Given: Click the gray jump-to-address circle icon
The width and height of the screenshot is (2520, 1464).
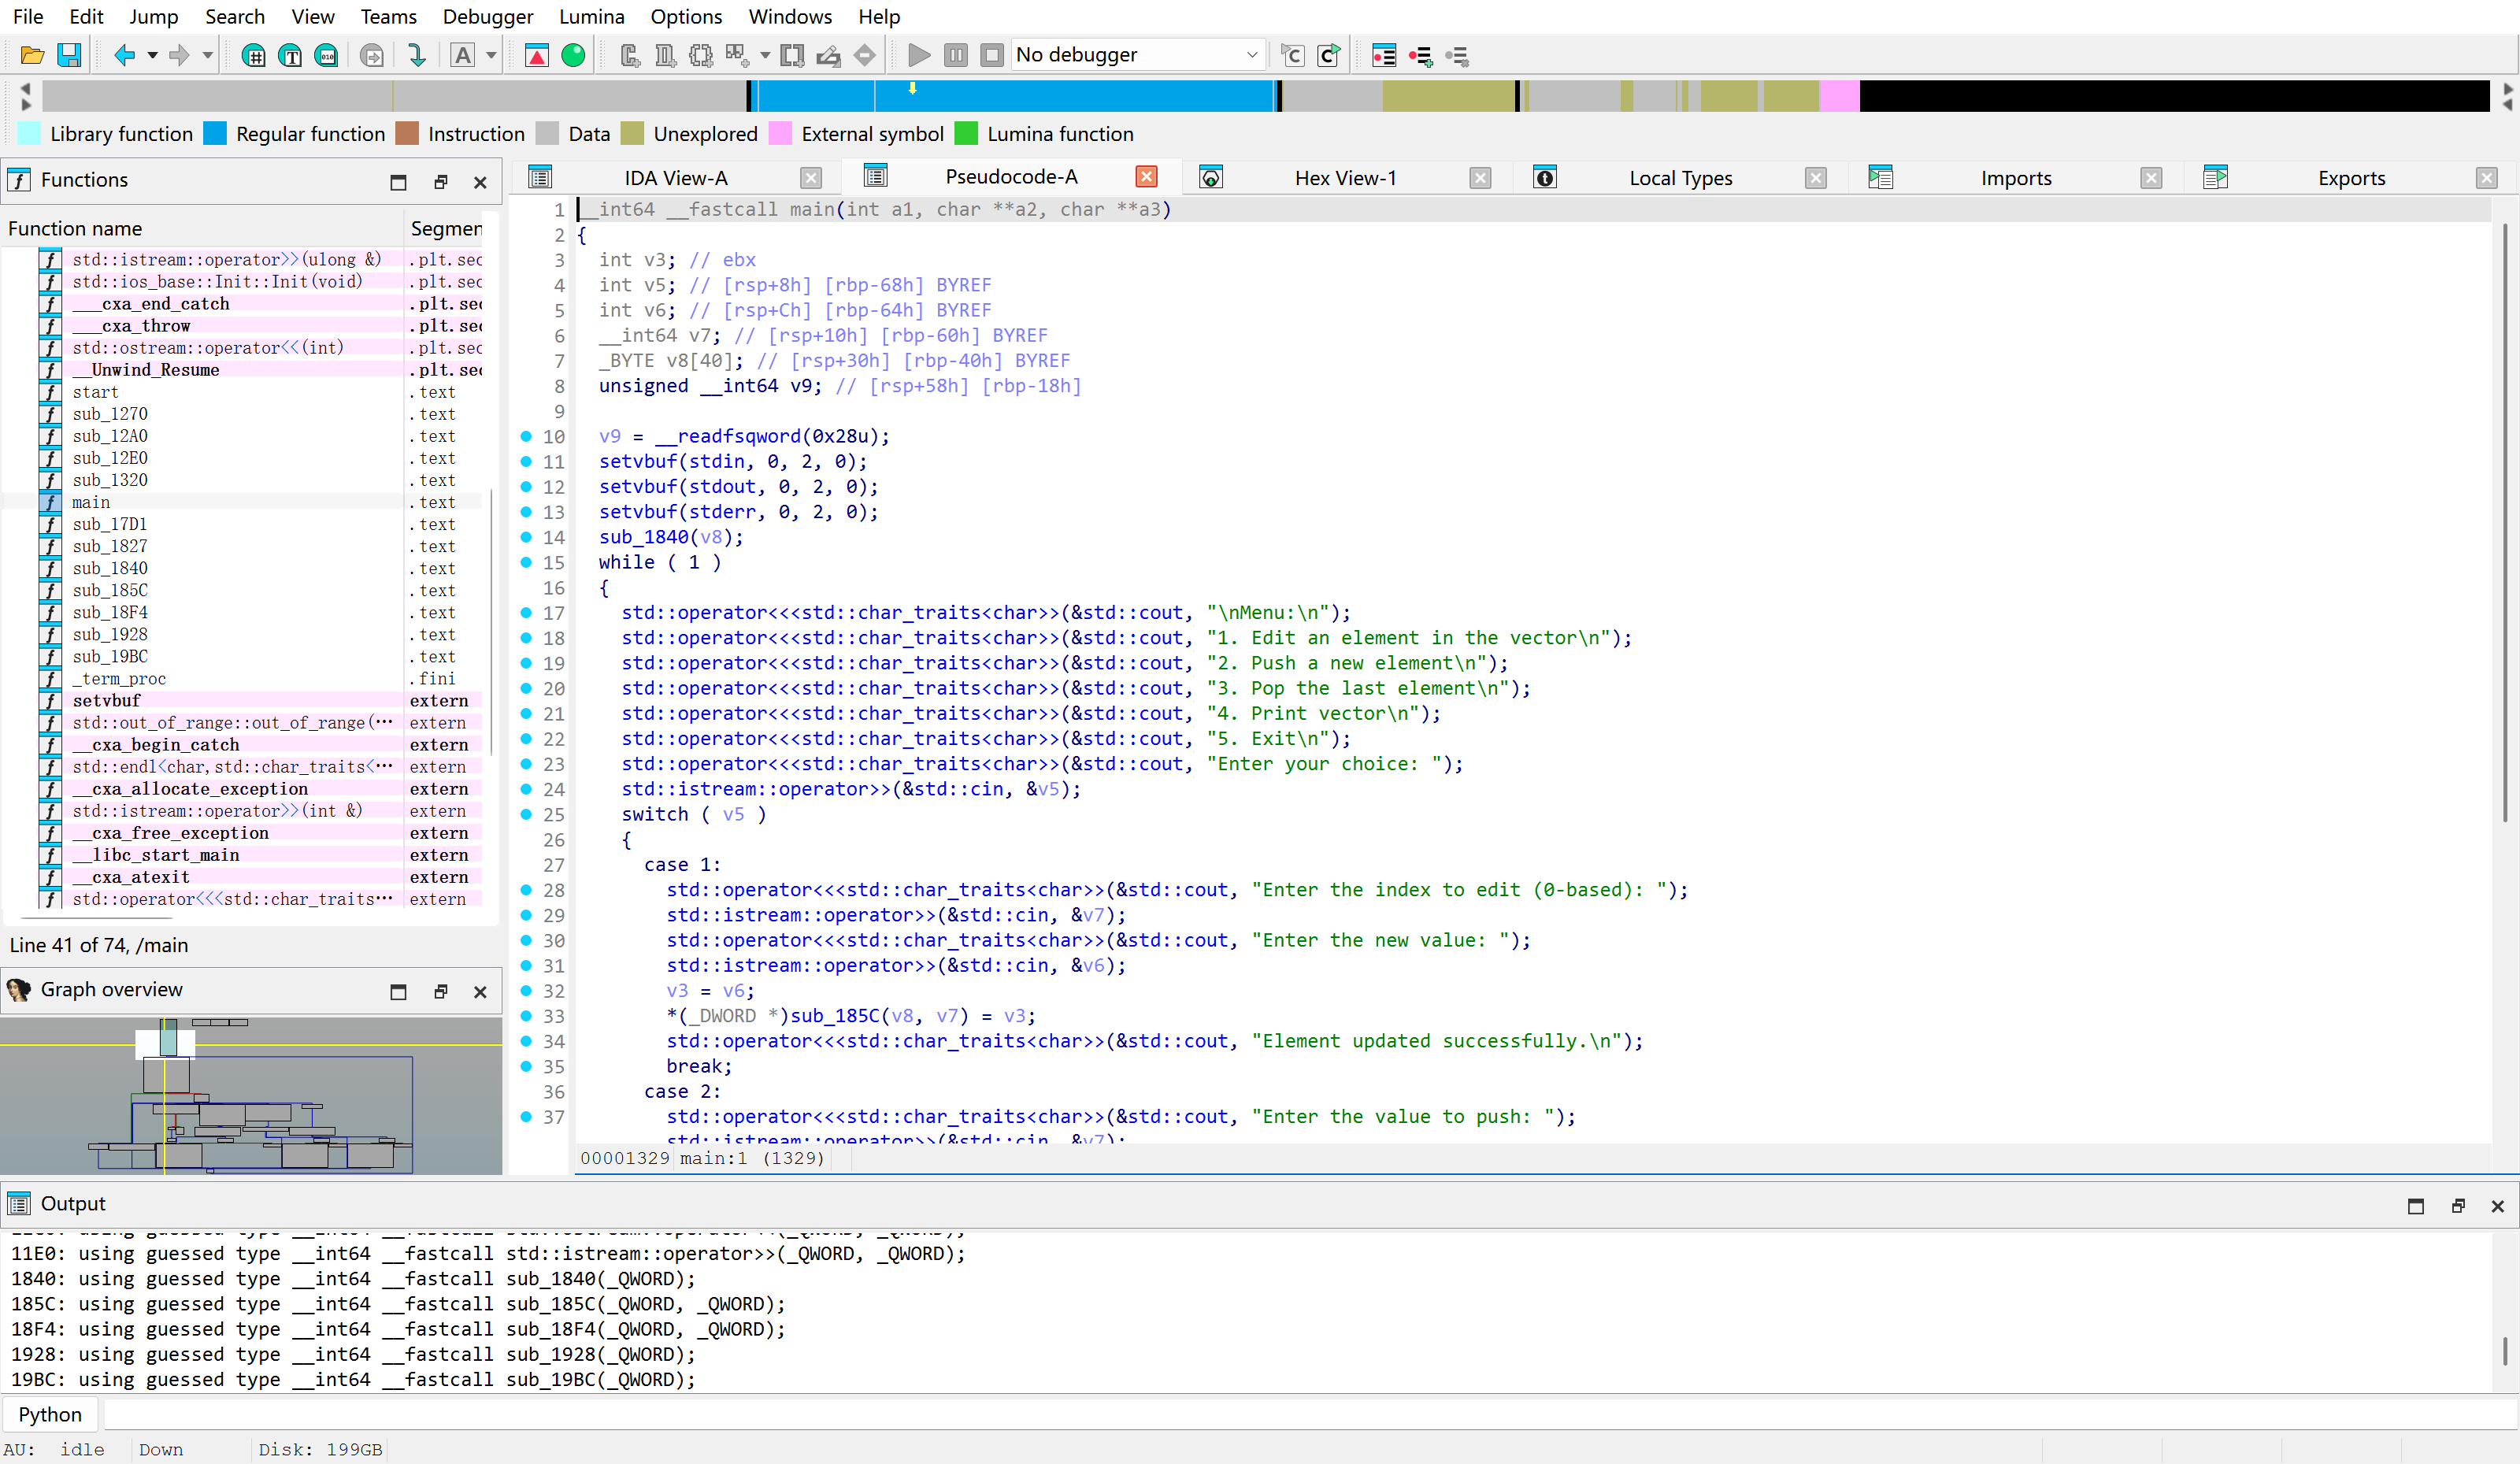Looking at the screenshot, I should [x=371, y=55].
